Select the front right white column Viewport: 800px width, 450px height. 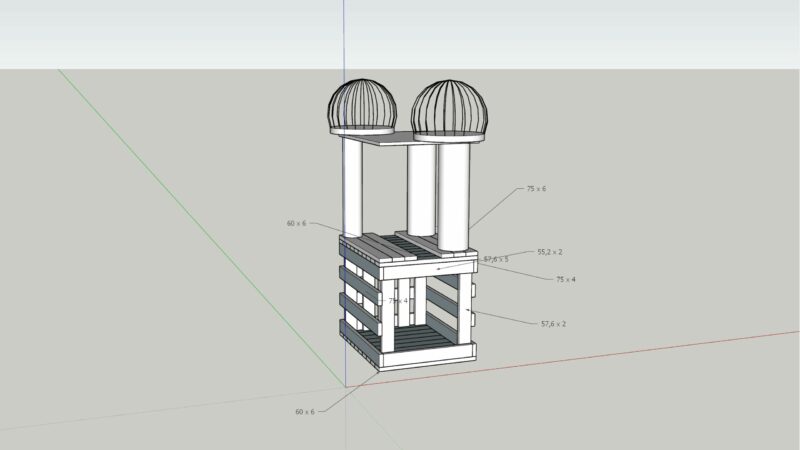tap(454, 197)
